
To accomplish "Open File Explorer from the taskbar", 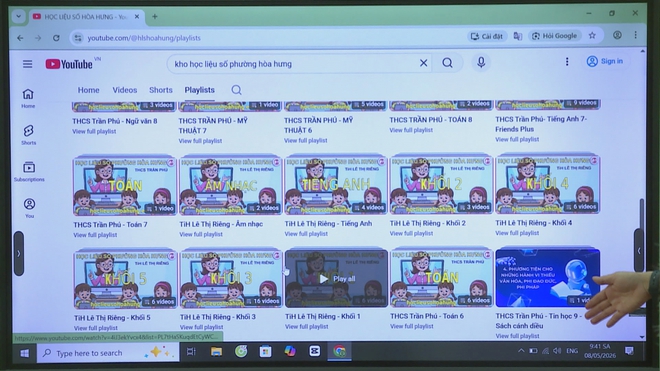I will pos(216,352).
